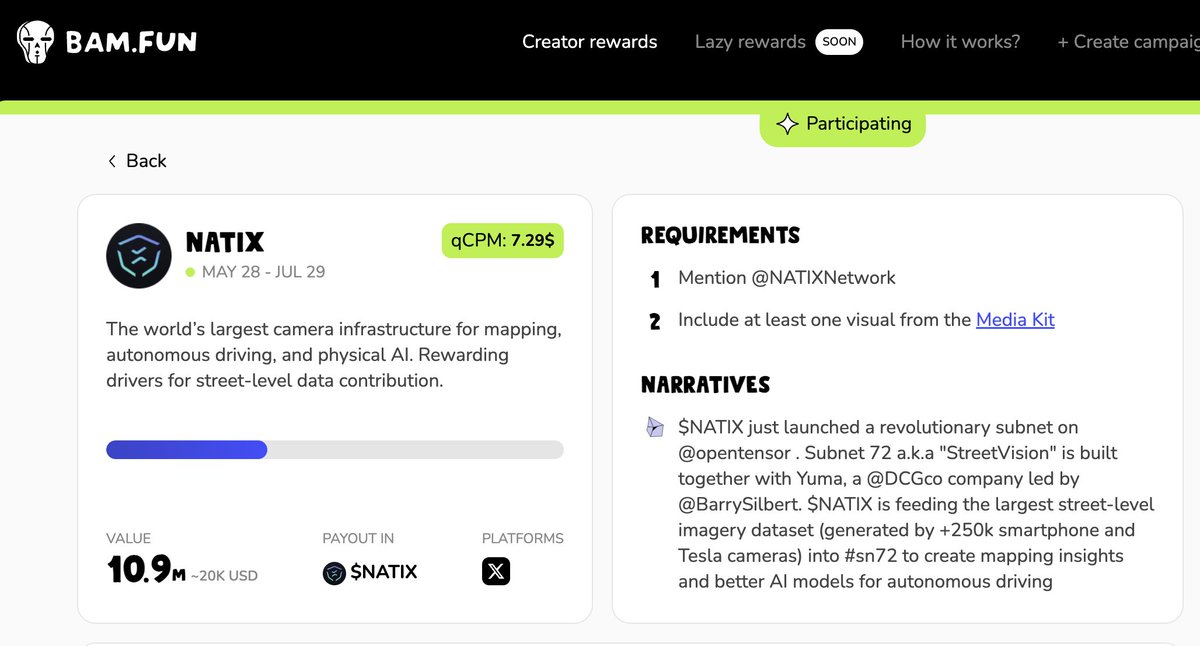Screen dimensions: 1200x646
Task: Click the number 2 requirement marker
Action: (x=655, y=322)
